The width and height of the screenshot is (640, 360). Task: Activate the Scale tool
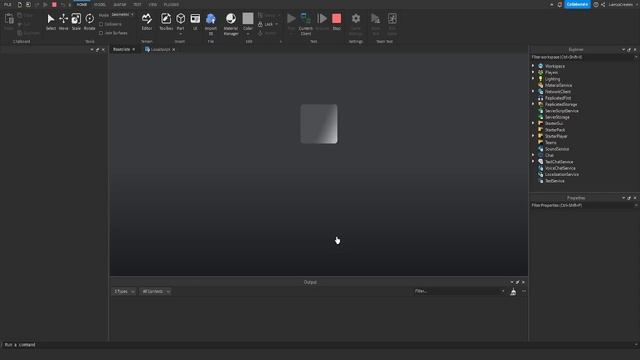(x=76, y=22)
